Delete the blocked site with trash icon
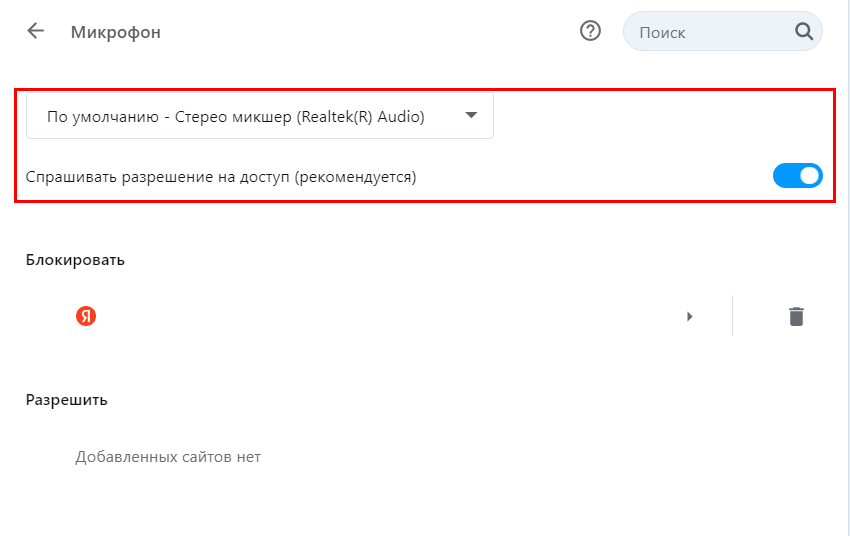The width and height of the screenshot is (850, 536). [x=796, y=316]
